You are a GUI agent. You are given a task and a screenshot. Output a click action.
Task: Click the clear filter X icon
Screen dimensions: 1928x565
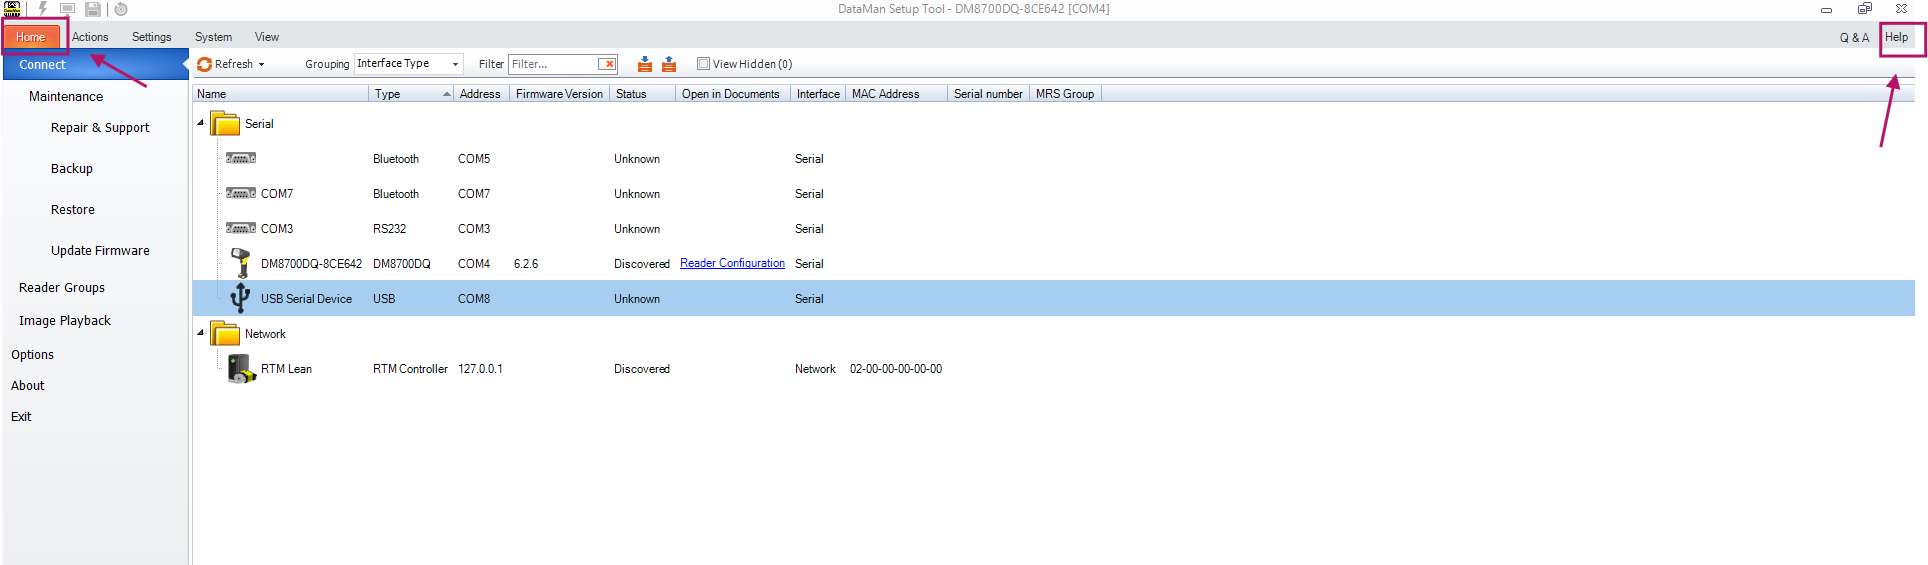(607, 64)
